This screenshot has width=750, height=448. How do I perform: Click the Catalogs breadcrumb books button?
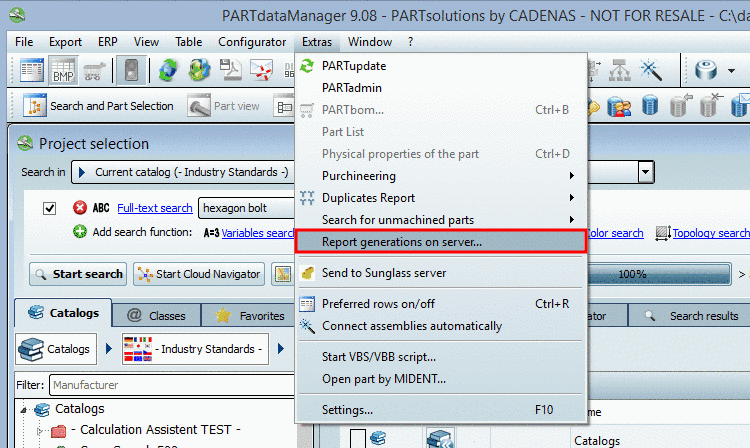55,349
